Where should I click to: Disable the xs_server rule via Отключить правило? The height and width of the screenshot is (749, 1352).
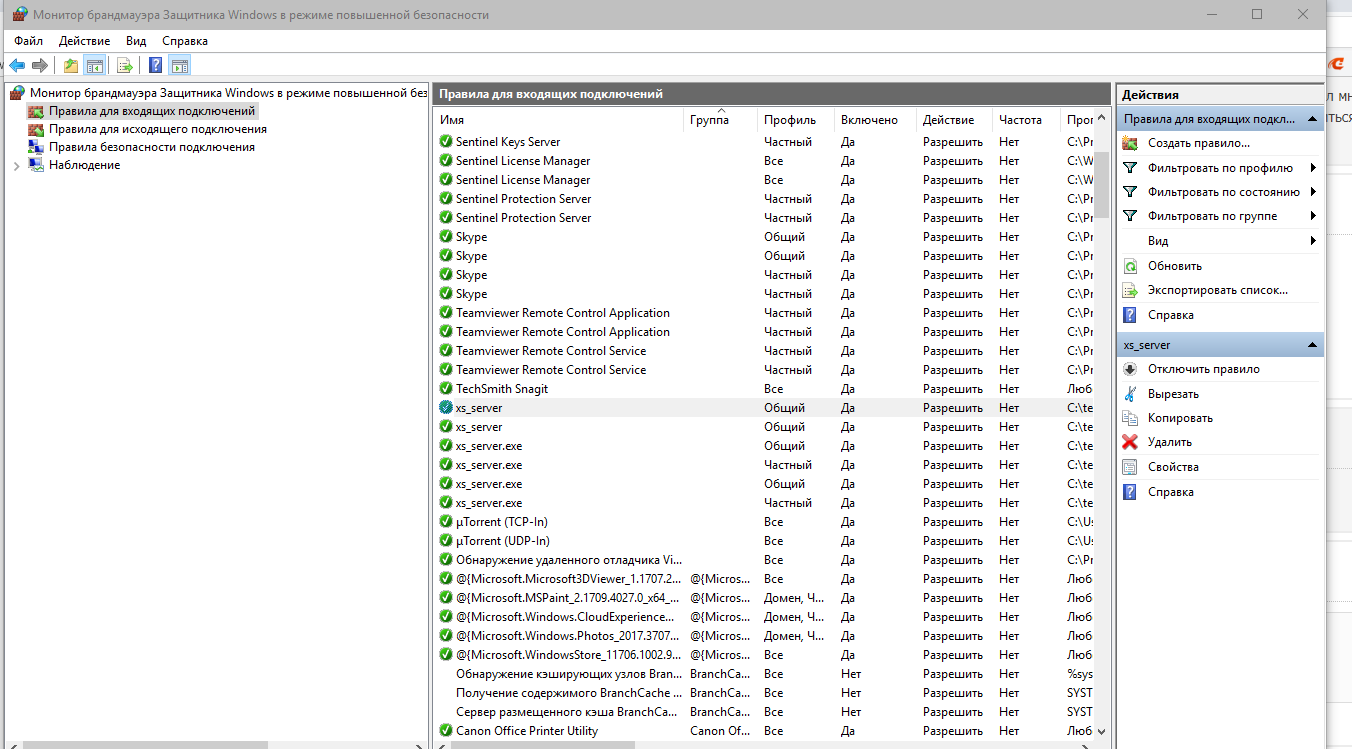click(1203, 369)
